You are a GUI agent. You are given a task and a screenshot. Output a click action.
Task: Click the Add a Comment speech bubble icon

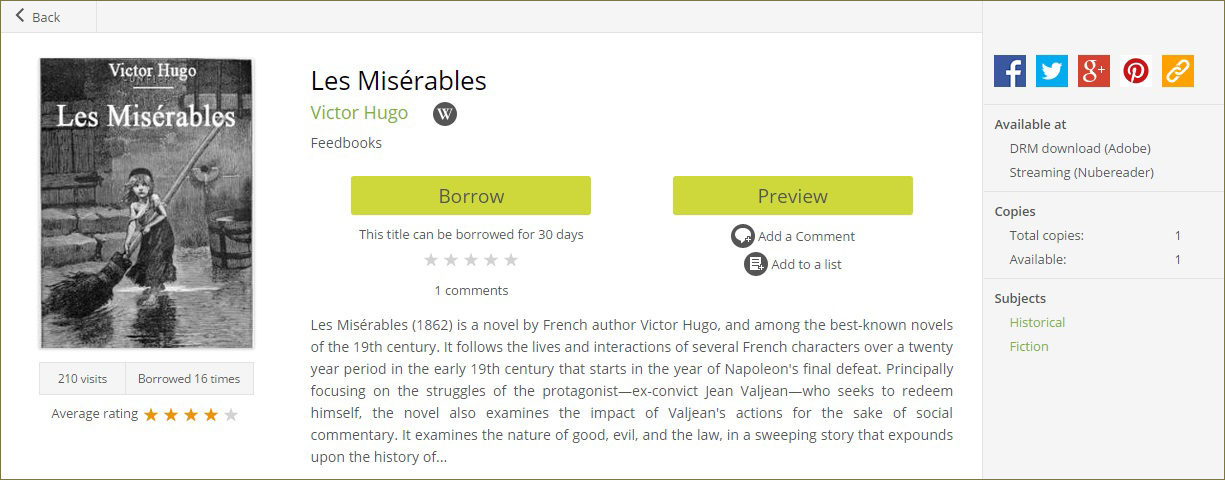(742, 236)
